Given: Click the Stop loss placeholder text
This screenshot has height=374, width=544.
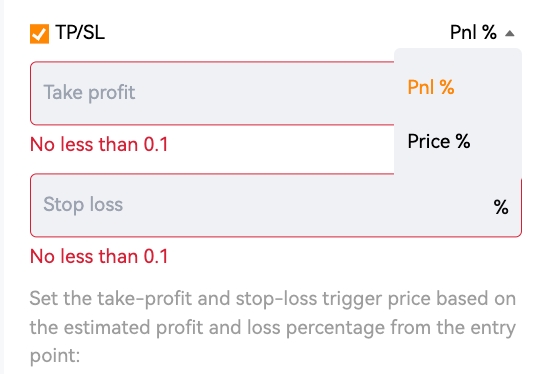Looking at the screenshot, I should pyautogui.click(x=83, y=204).
